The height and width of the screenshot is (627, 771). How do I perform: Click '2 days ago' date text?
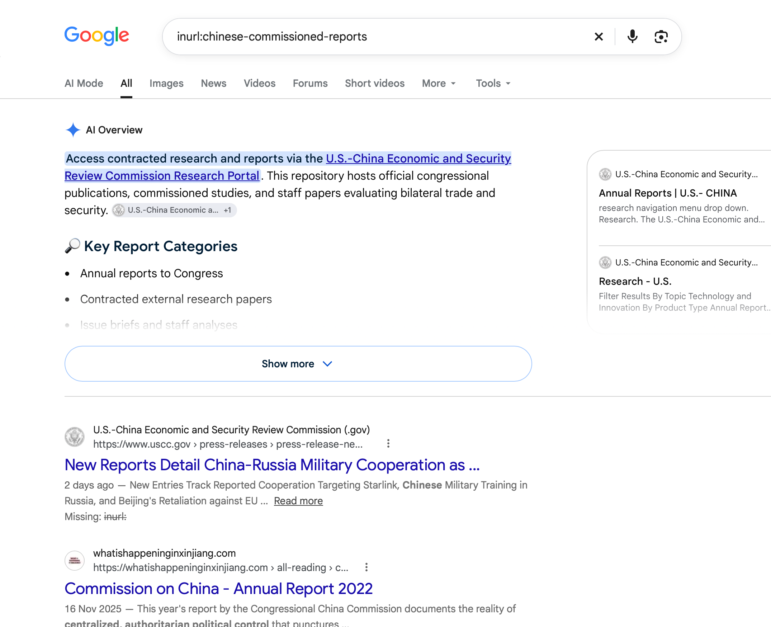click(x=89, y=485)
